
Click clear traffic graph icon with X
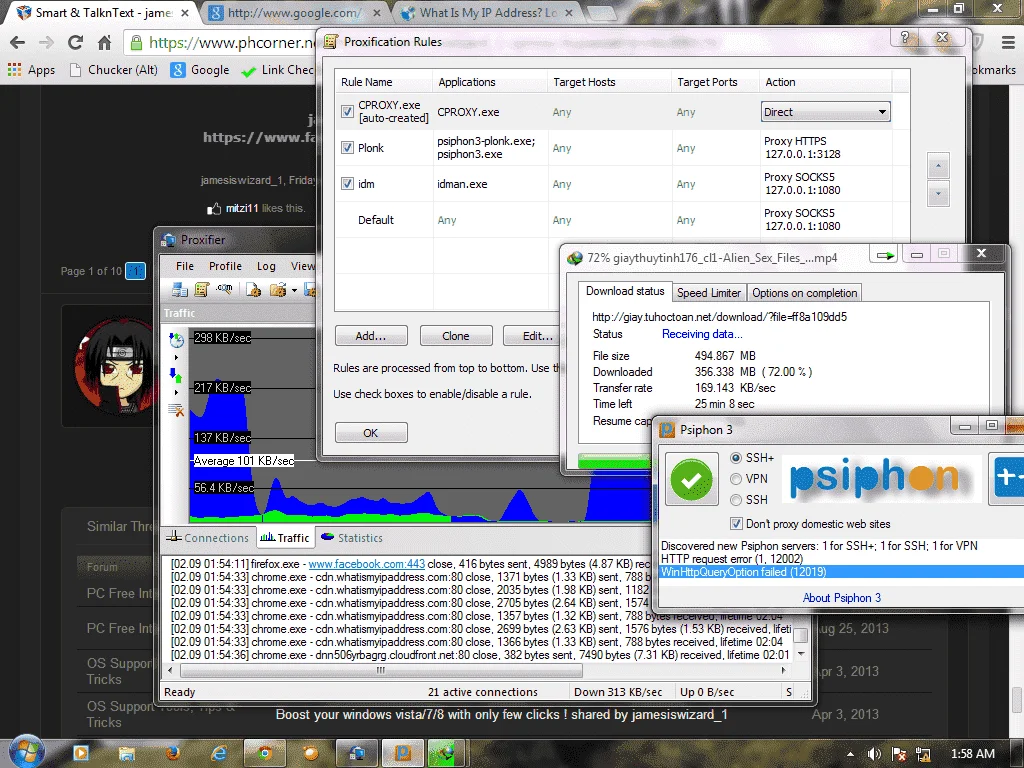pyautogui.click(x=176, y=410)
